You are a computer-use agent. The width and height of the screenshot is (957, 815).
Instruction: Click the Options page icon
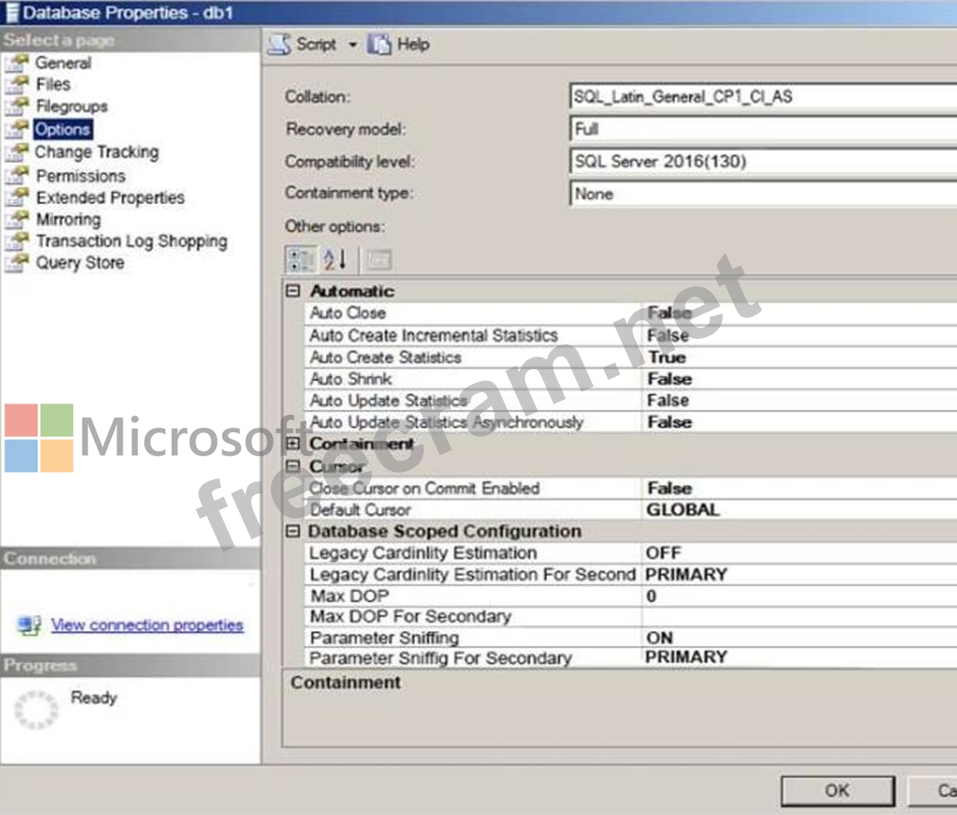17,129
